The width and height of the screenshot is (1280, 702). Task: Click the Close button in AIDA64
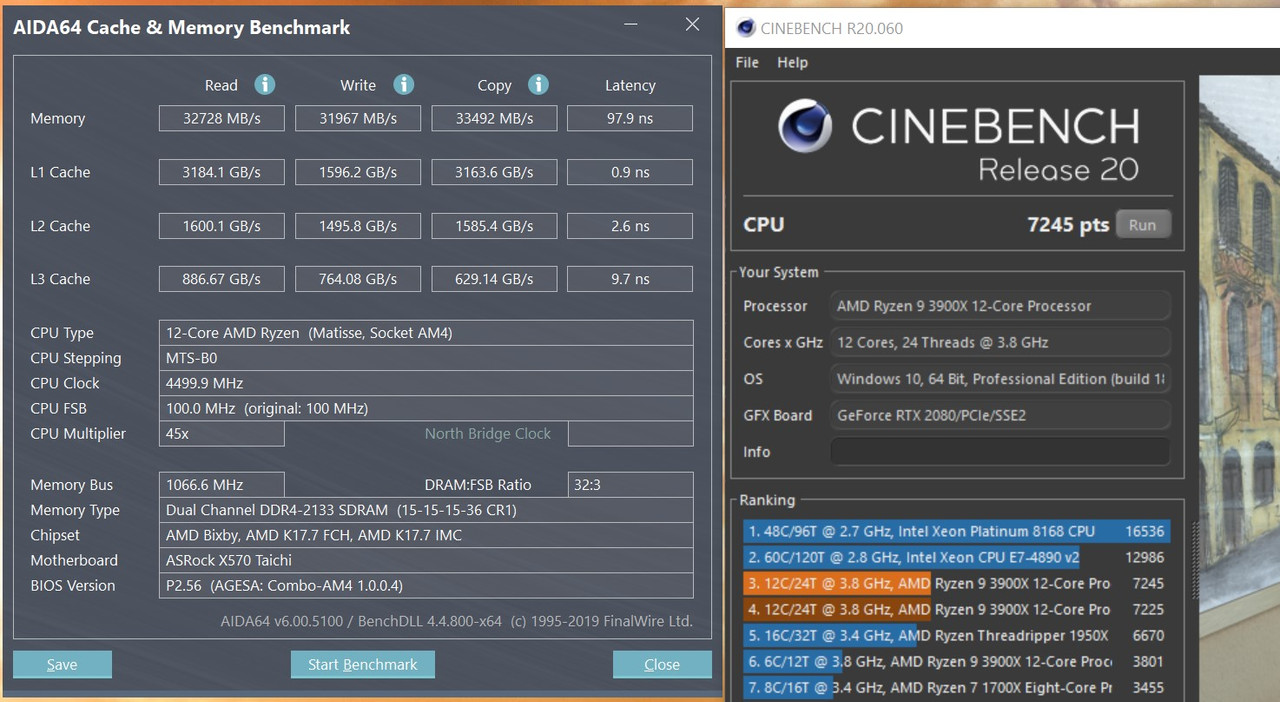662,664
